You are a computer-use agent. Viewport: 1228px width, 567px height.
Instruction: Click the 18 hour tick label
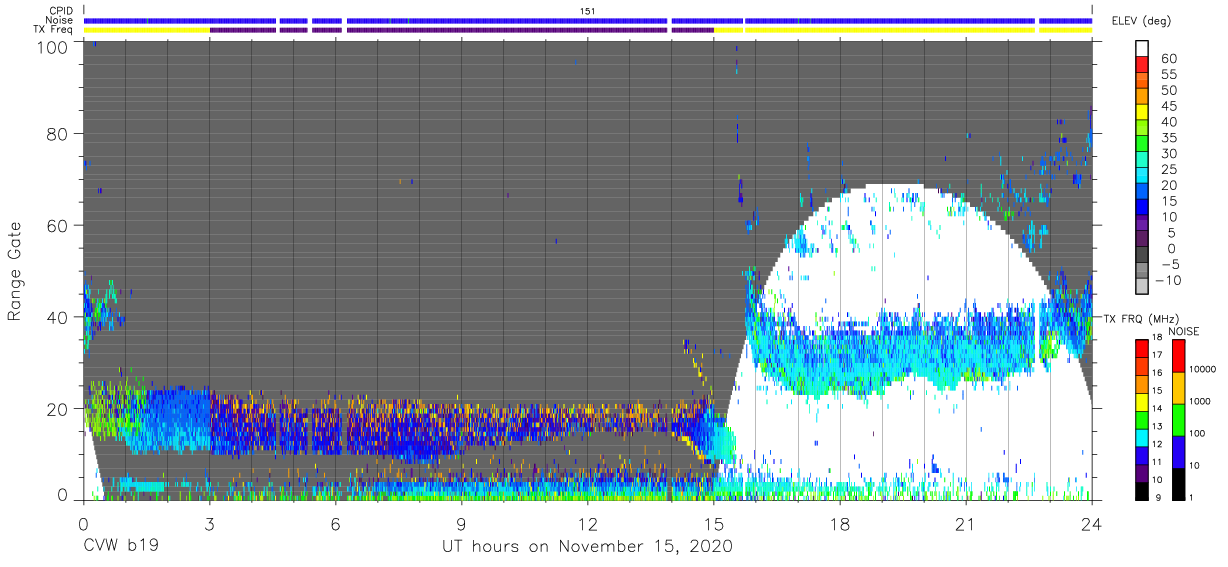point(839,524)
